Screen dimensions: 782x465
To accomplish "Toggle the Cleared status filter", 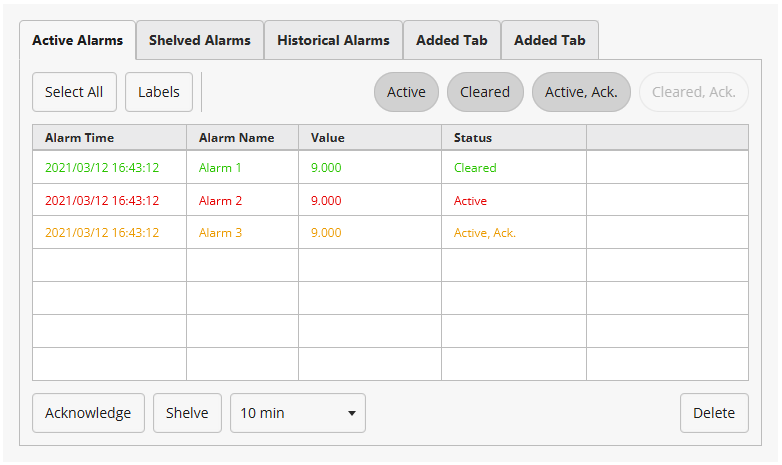I will [x=485, y=92].
